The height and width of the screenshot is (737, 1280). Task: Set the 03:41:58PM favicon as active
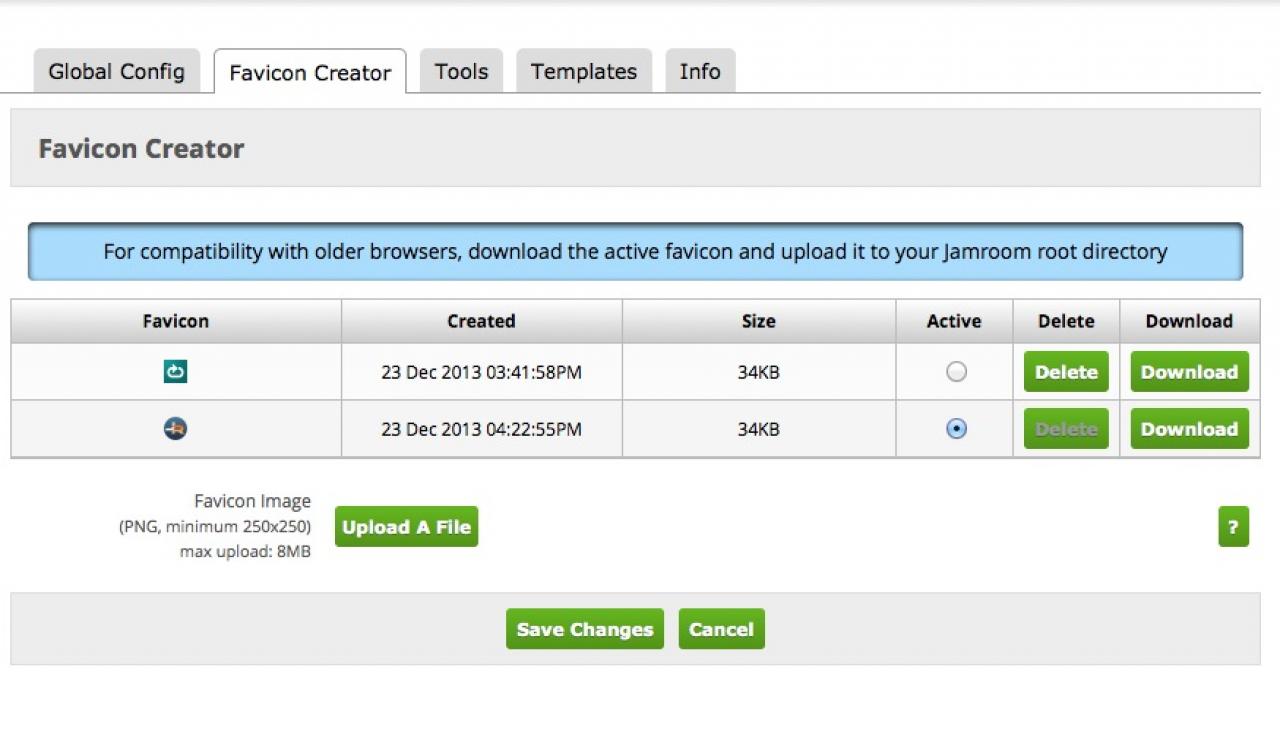(x=956, y=372)
